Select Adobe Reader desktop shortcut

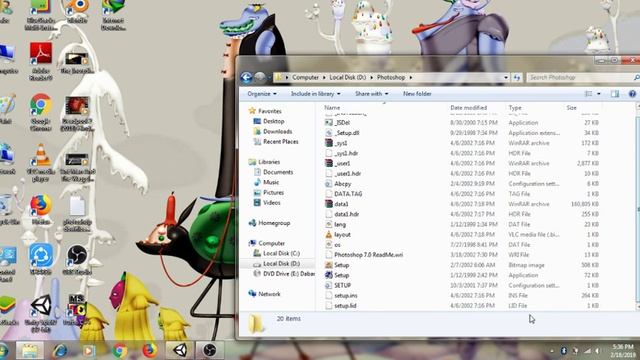point(41,61)
